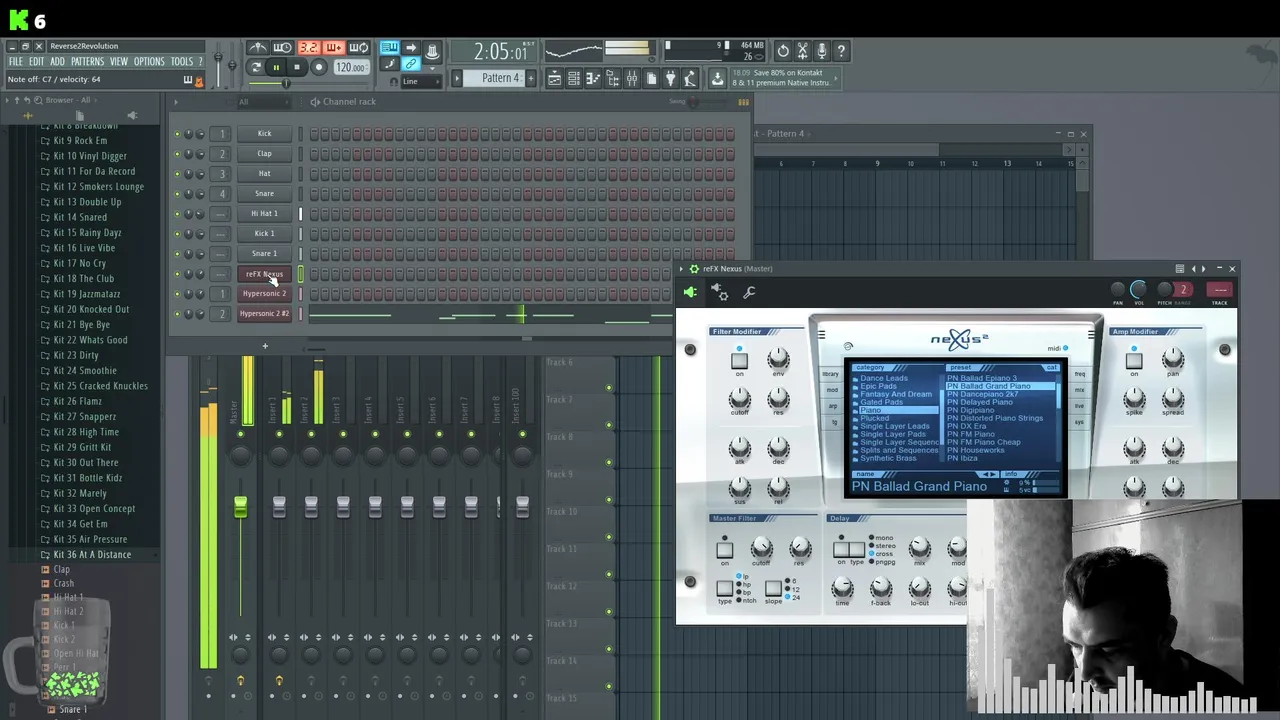
Task: Adjust the Master mixer fader
Action: tap(240, 508)
